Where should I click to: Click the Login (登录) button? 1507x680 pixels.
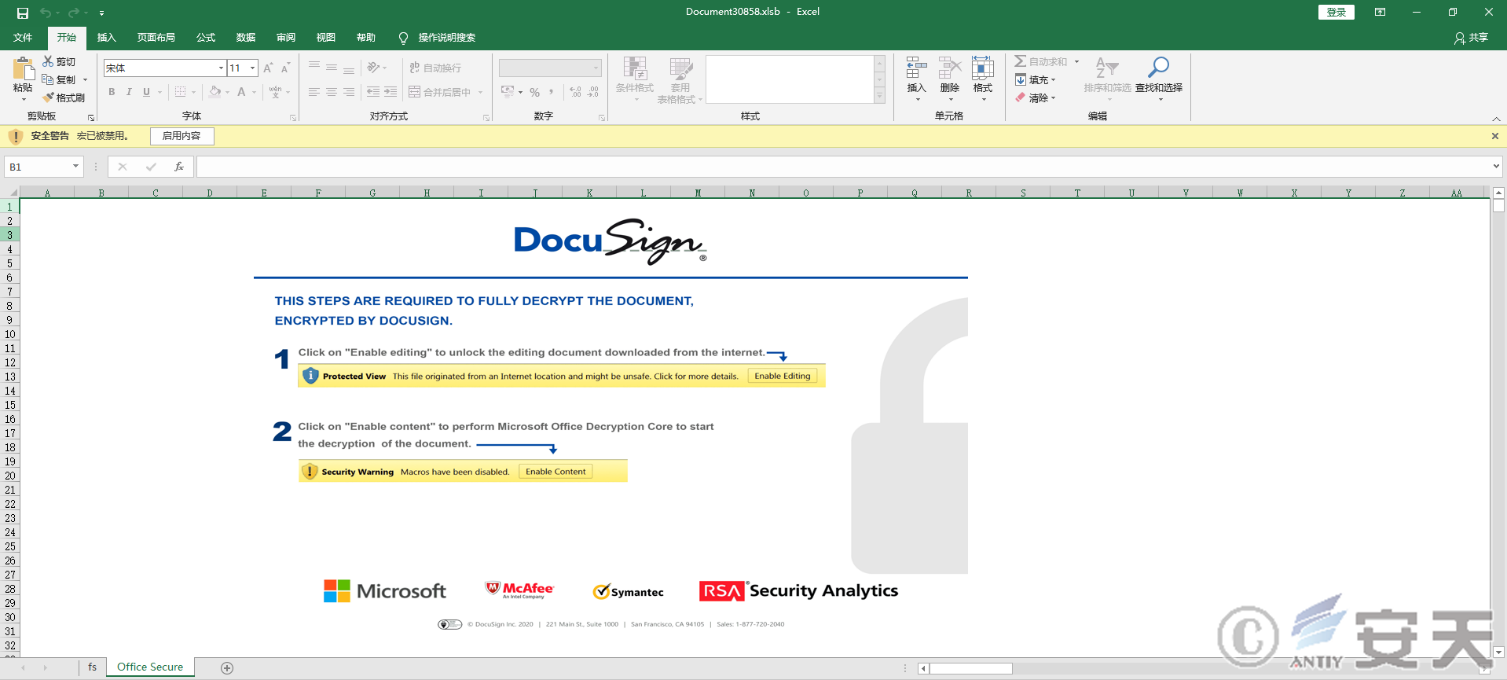click(1336, 12)
